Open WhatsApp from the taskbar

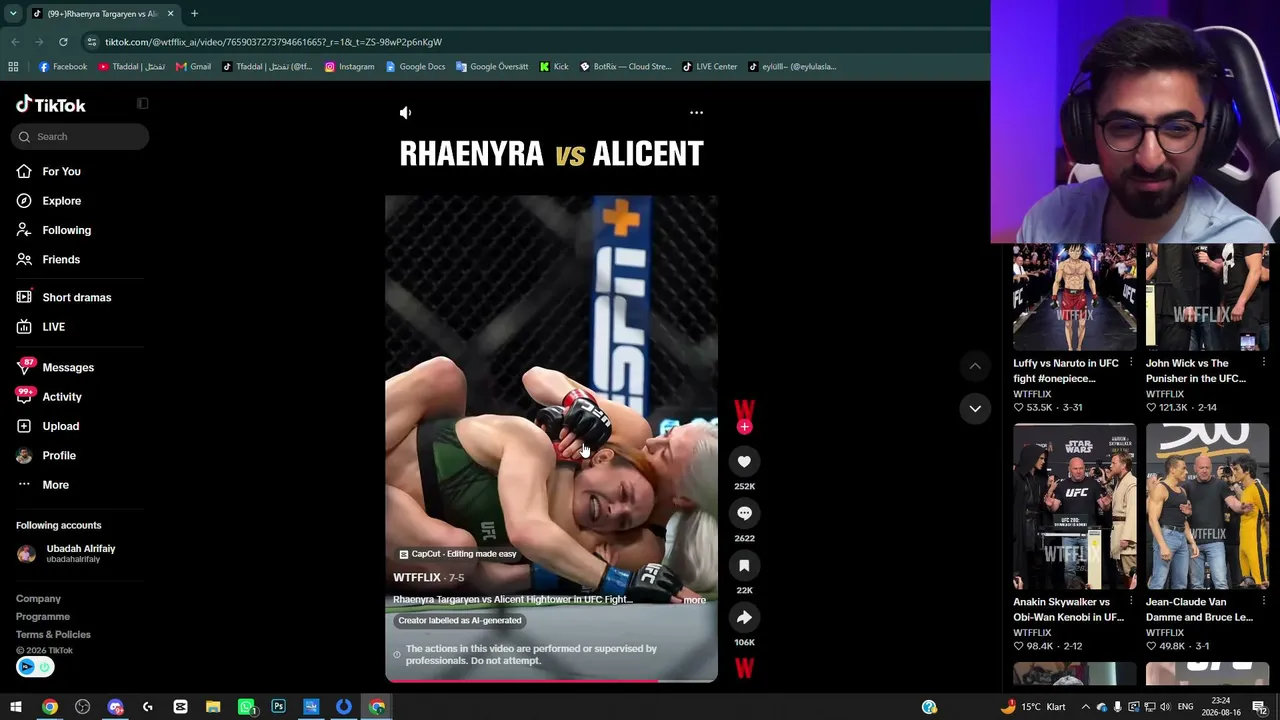(246, 707)
